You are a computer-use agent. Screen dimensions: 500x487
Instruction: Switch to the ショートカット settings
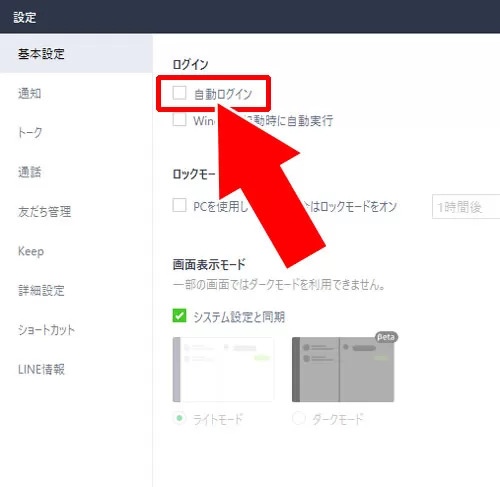[46, 330]
